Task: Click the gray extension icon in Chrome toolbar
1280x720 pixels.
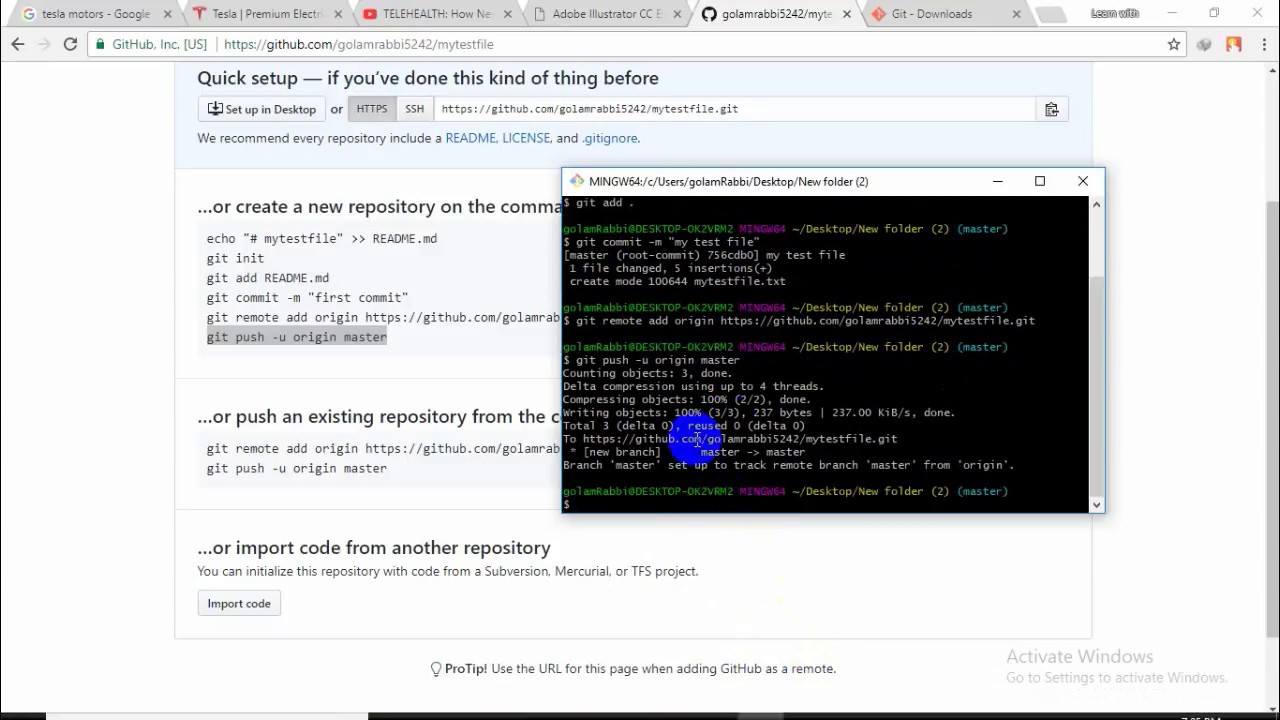Action: click(x=1204, y=44)
